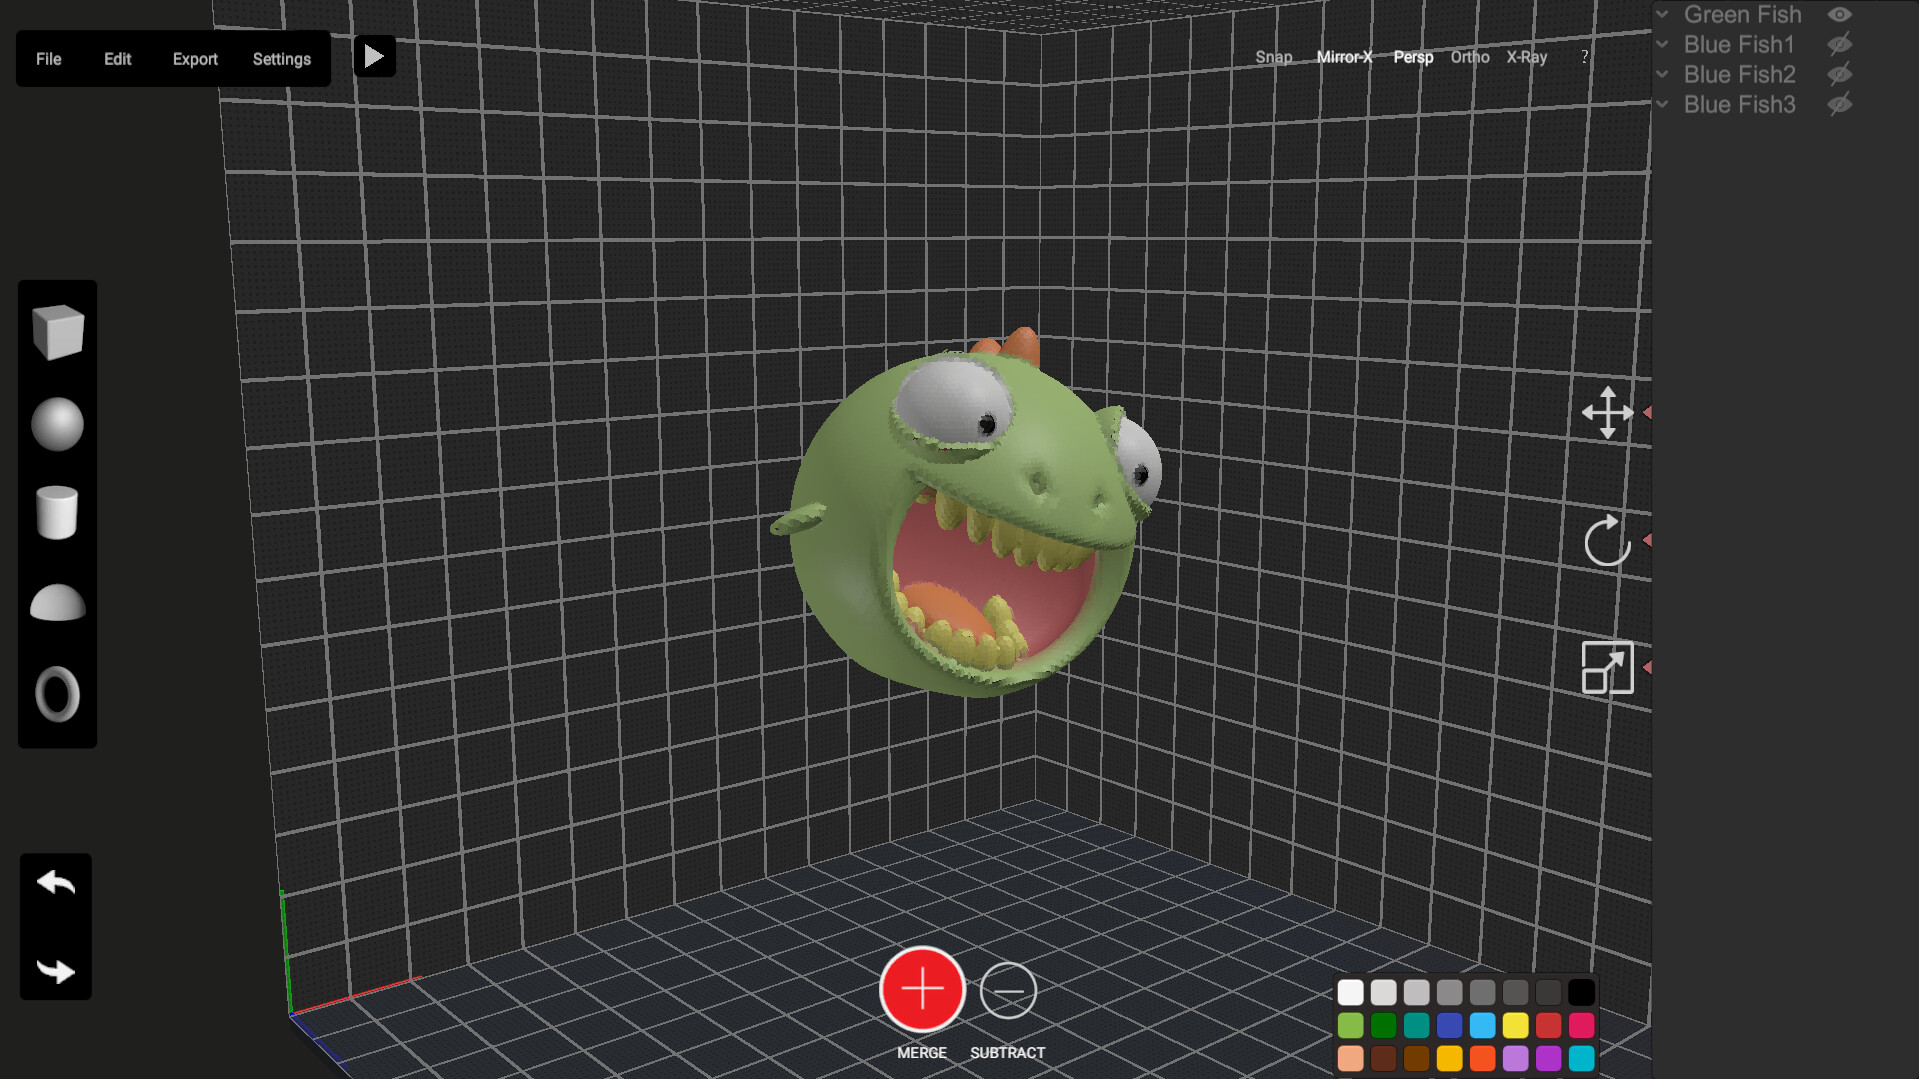Expand the Blue Fish2 tree entry
The height and width of the screenshot is (1079, 1919).
point(1662,74)
